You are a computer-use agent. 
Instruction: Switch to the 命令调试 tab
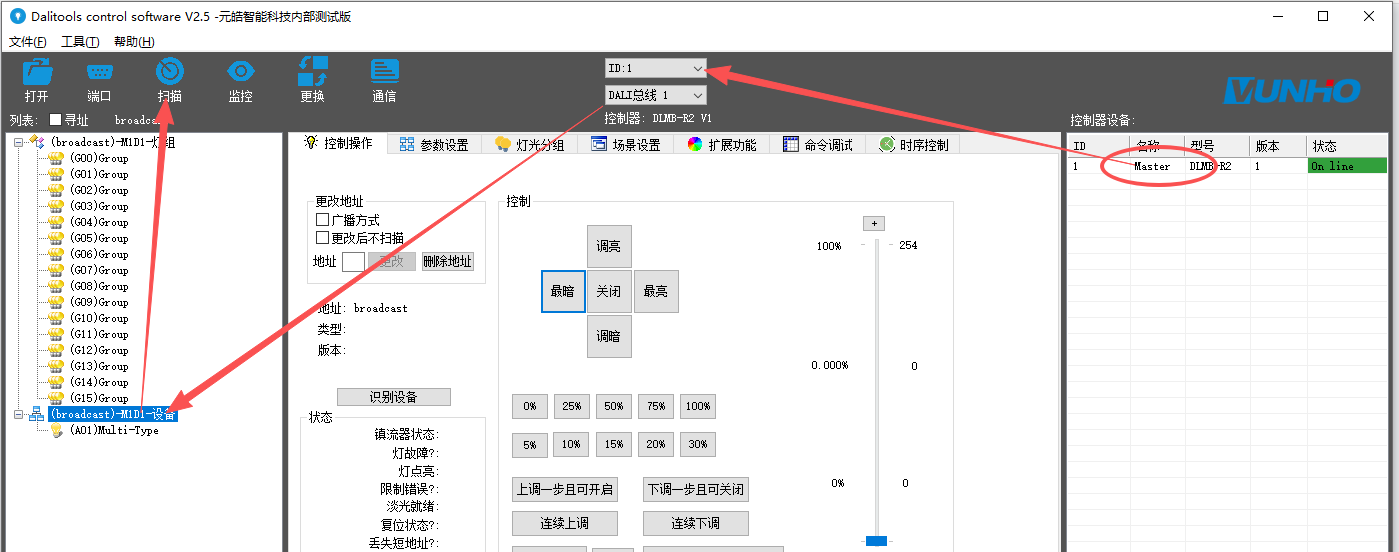pyautogui.click(x=818, y=145)
